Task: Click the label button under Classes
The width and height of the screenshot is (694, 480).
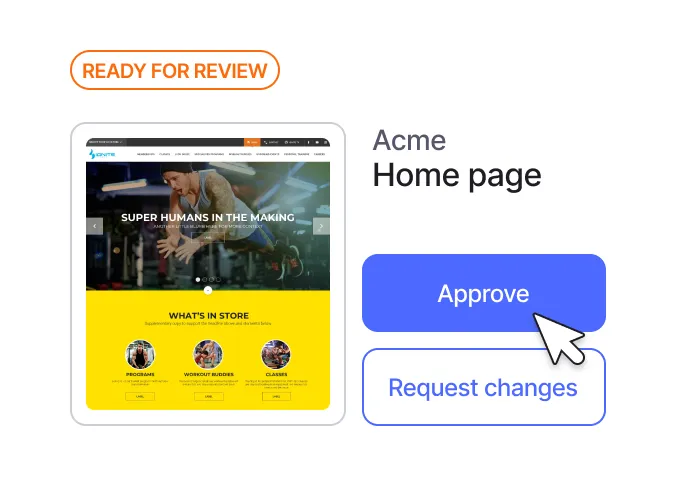Action: 276,396
